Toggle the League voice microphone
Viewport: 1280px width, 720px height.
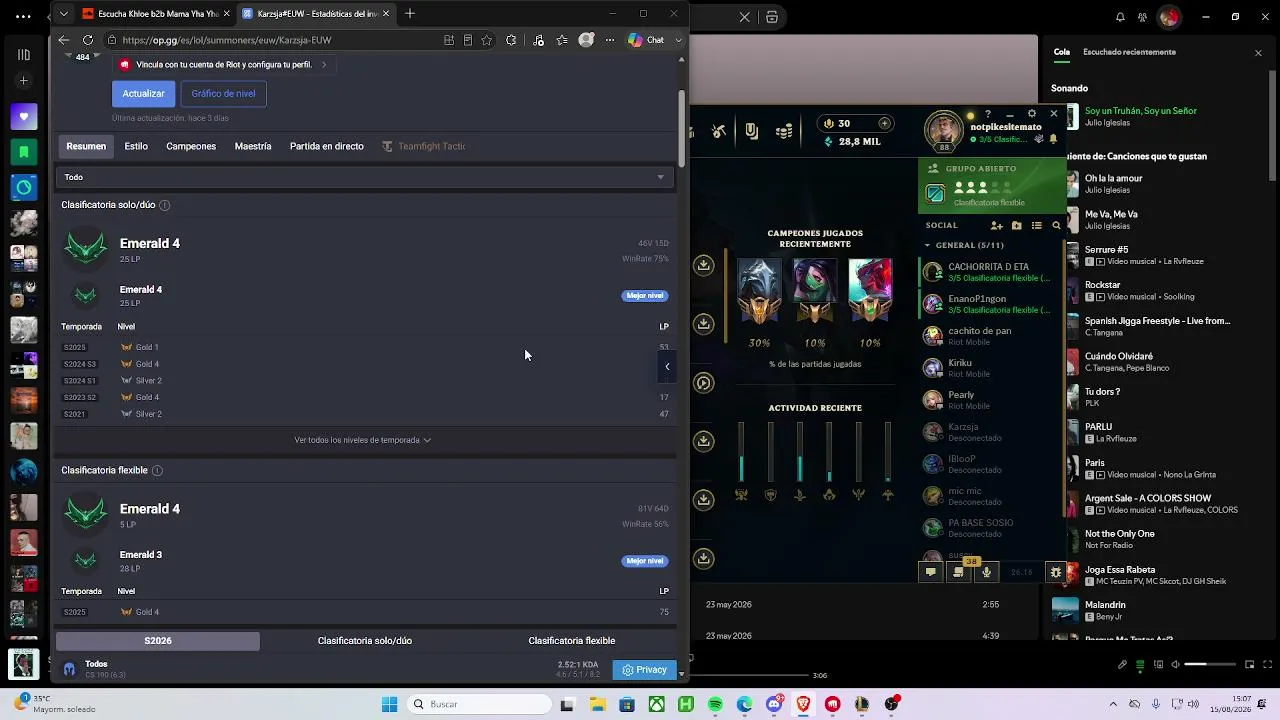coord(987,572)
